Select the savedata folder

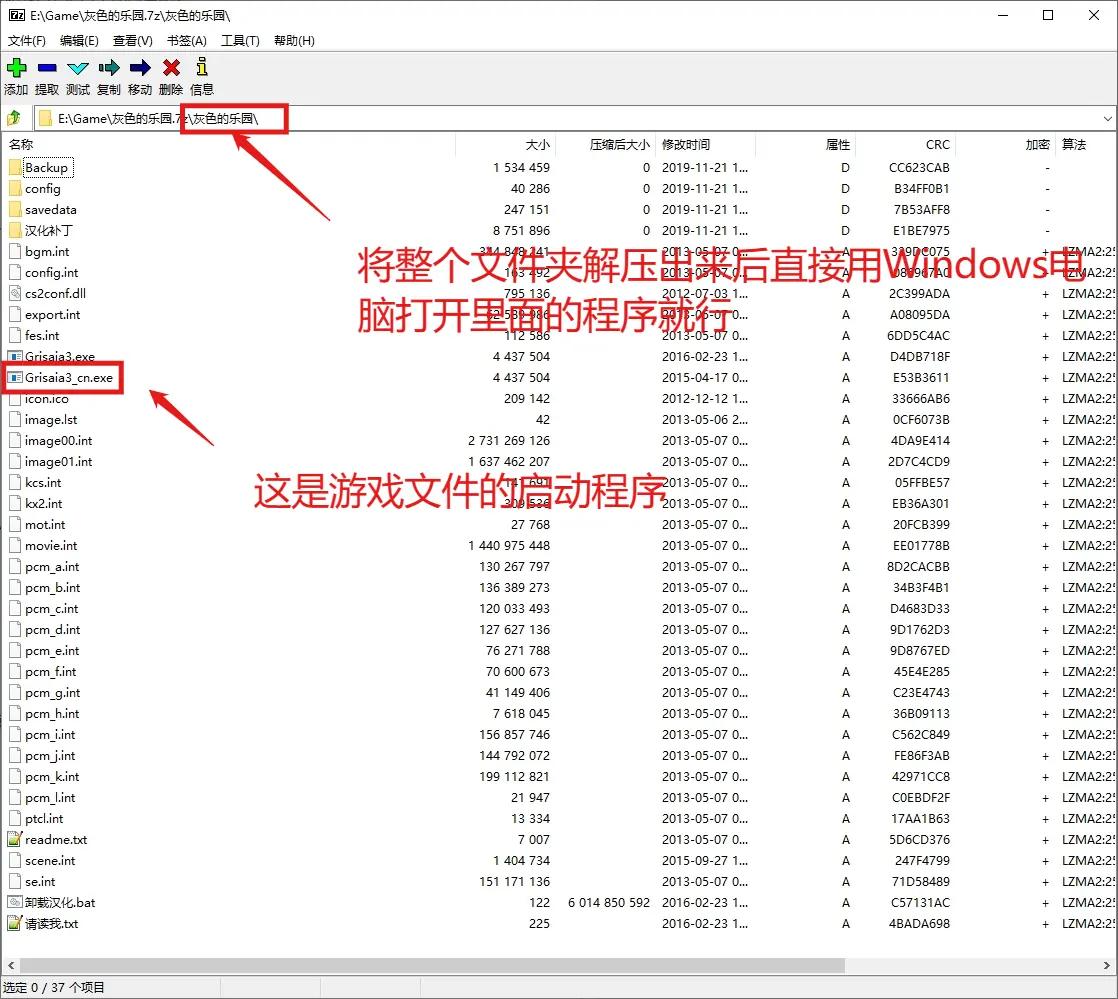(50, 210)
